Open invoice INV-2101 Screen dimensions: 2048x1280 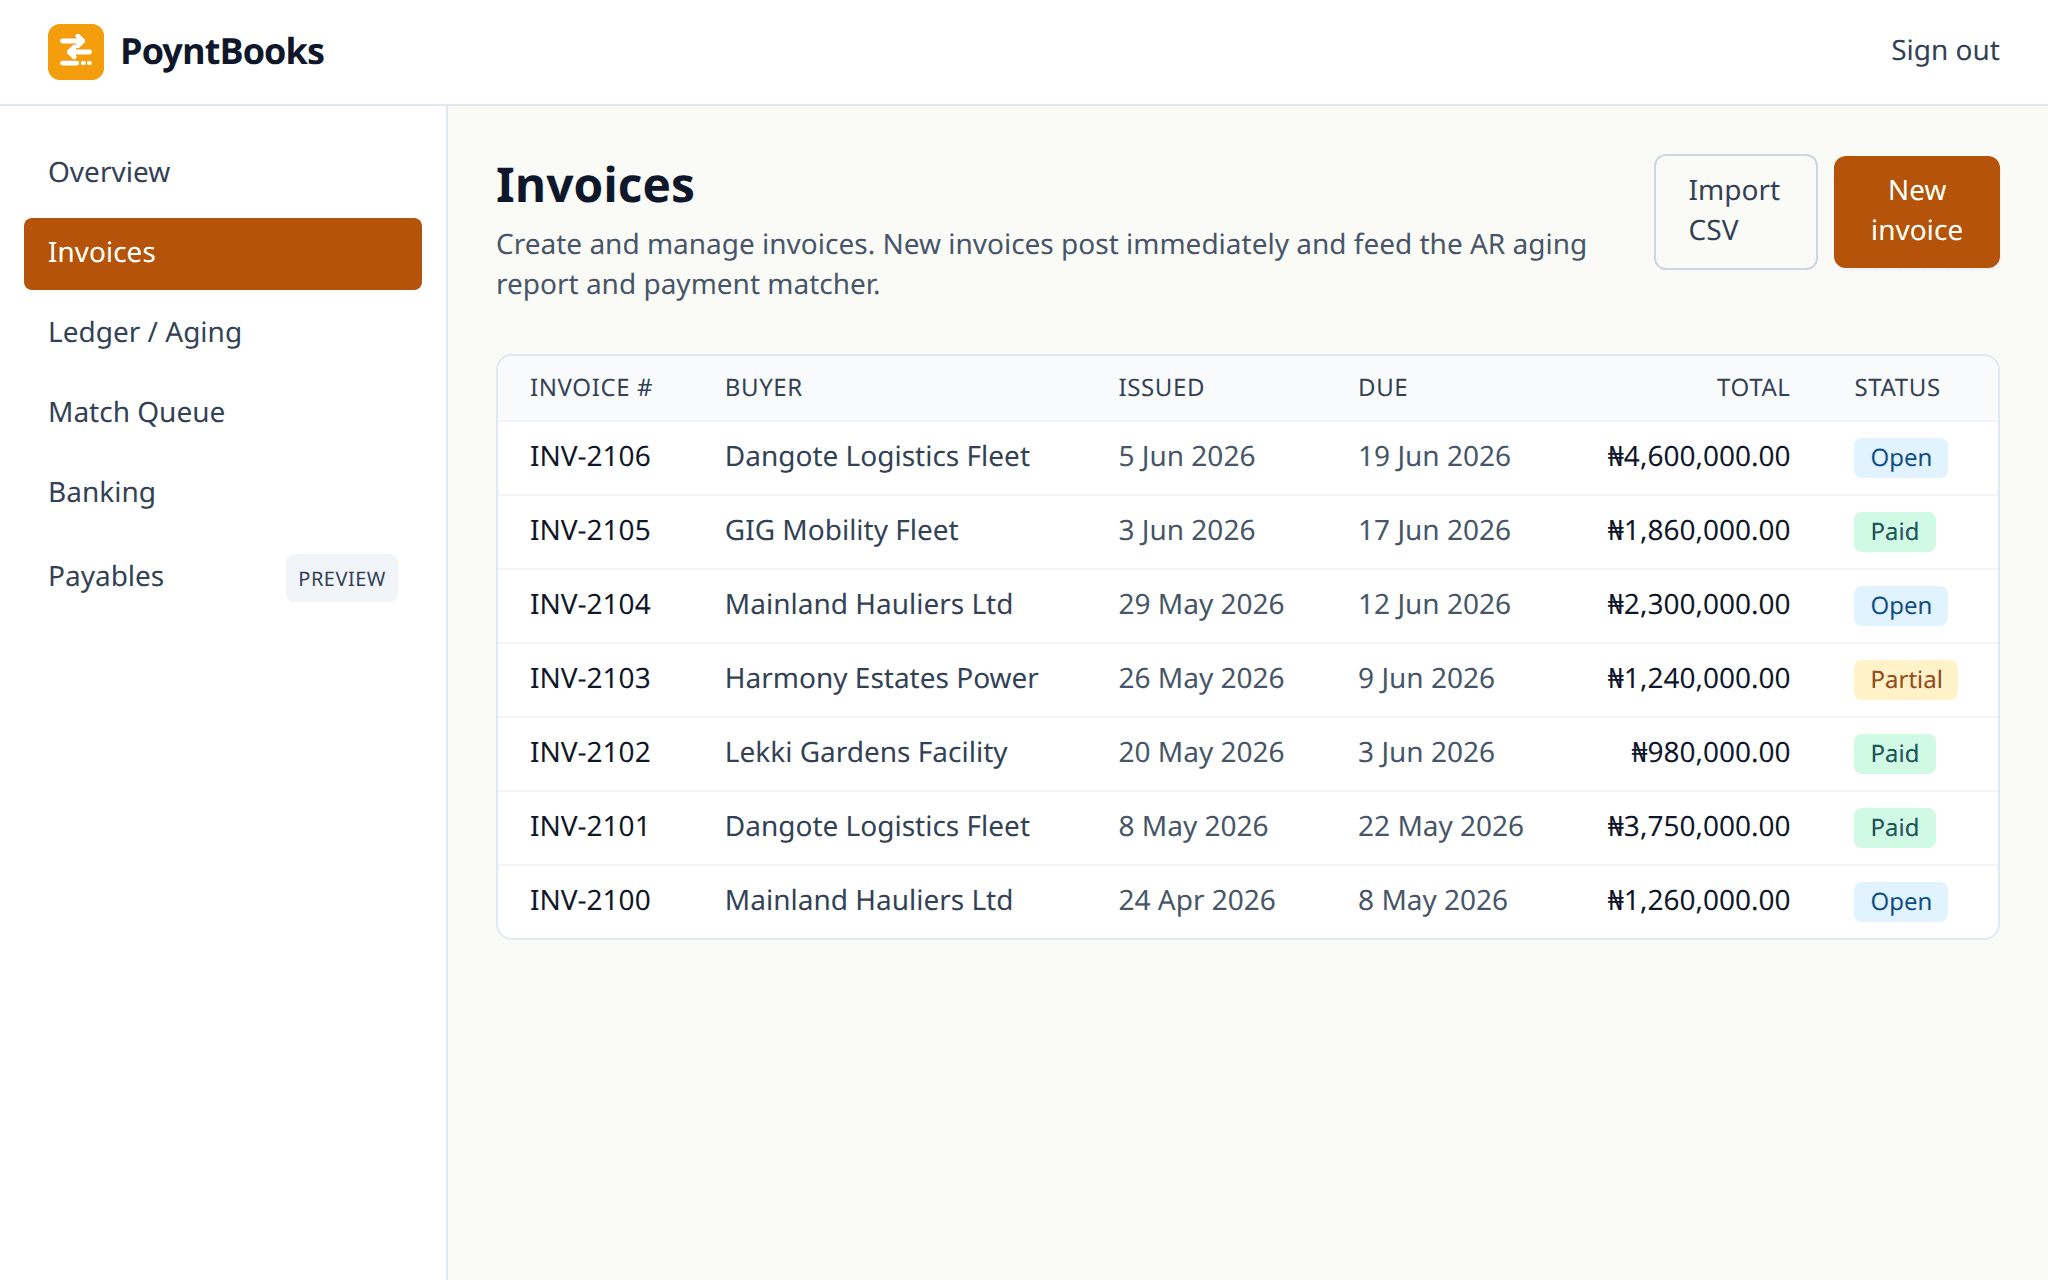(590, 827)
